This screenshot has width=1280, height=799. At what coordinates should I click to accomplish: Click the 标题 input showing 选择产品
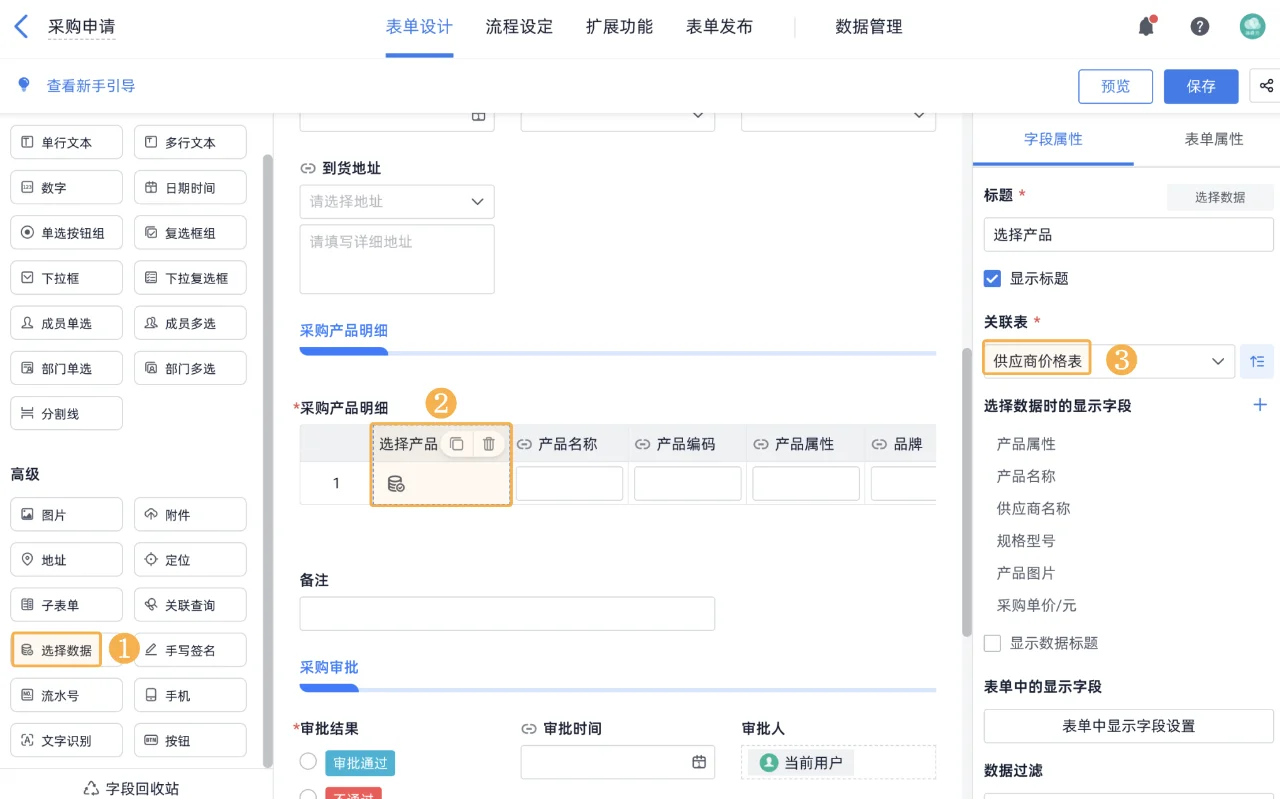(1128, 234)
